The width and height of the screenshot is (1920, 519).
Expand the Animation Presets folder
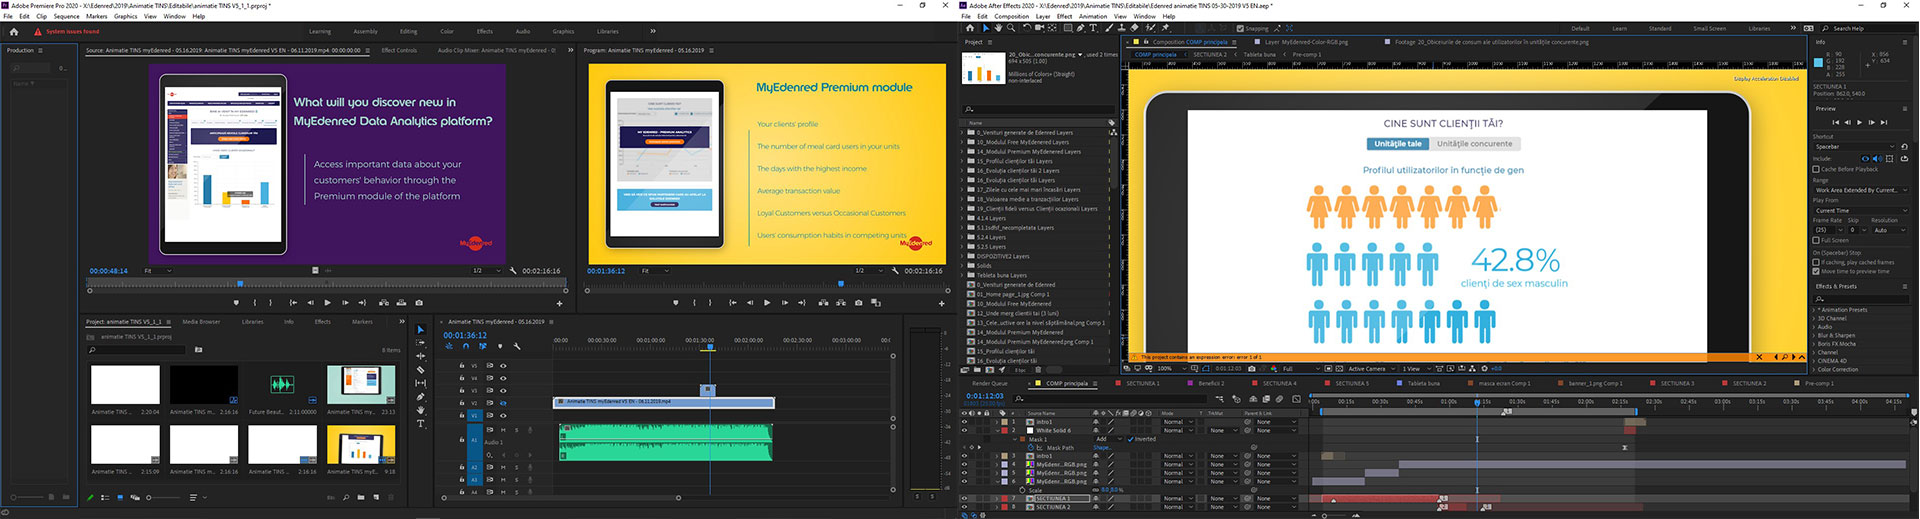[1814, 310]
